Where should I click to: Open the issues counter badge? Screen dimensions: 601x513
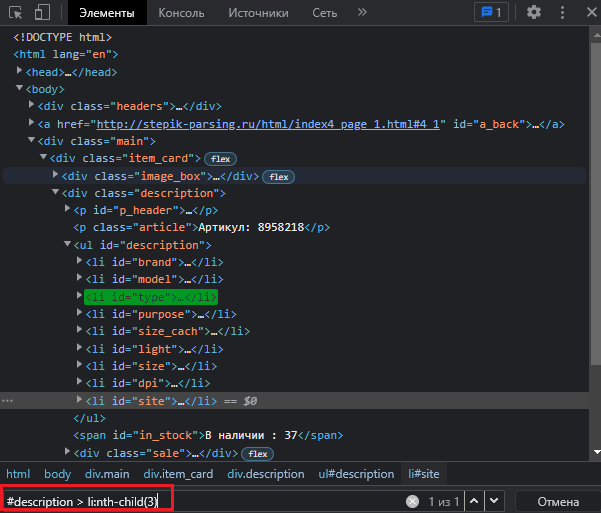pyautogui.click(x=490, y=13)
